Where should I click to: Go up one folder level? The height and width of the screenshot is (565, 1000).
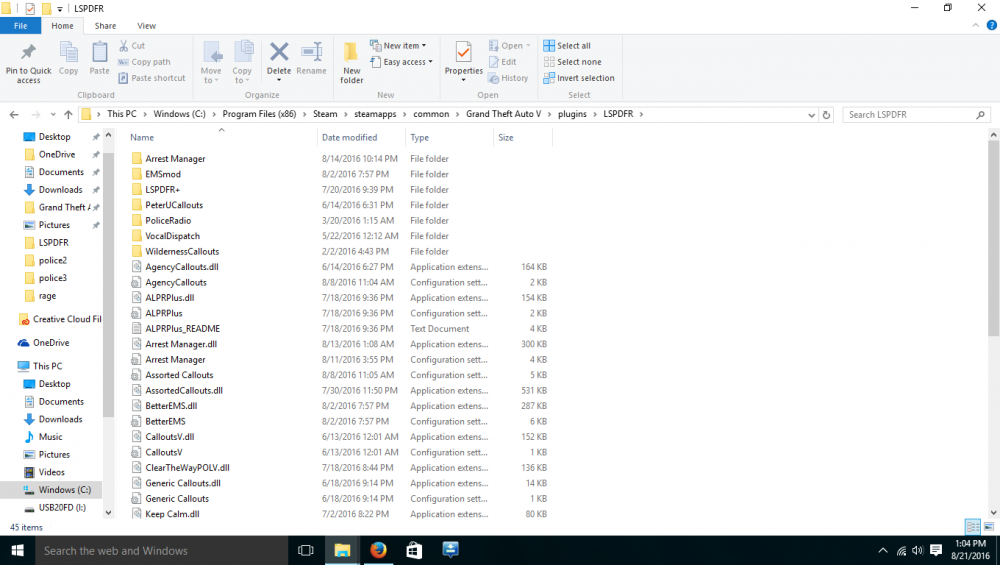click(68, 115)
